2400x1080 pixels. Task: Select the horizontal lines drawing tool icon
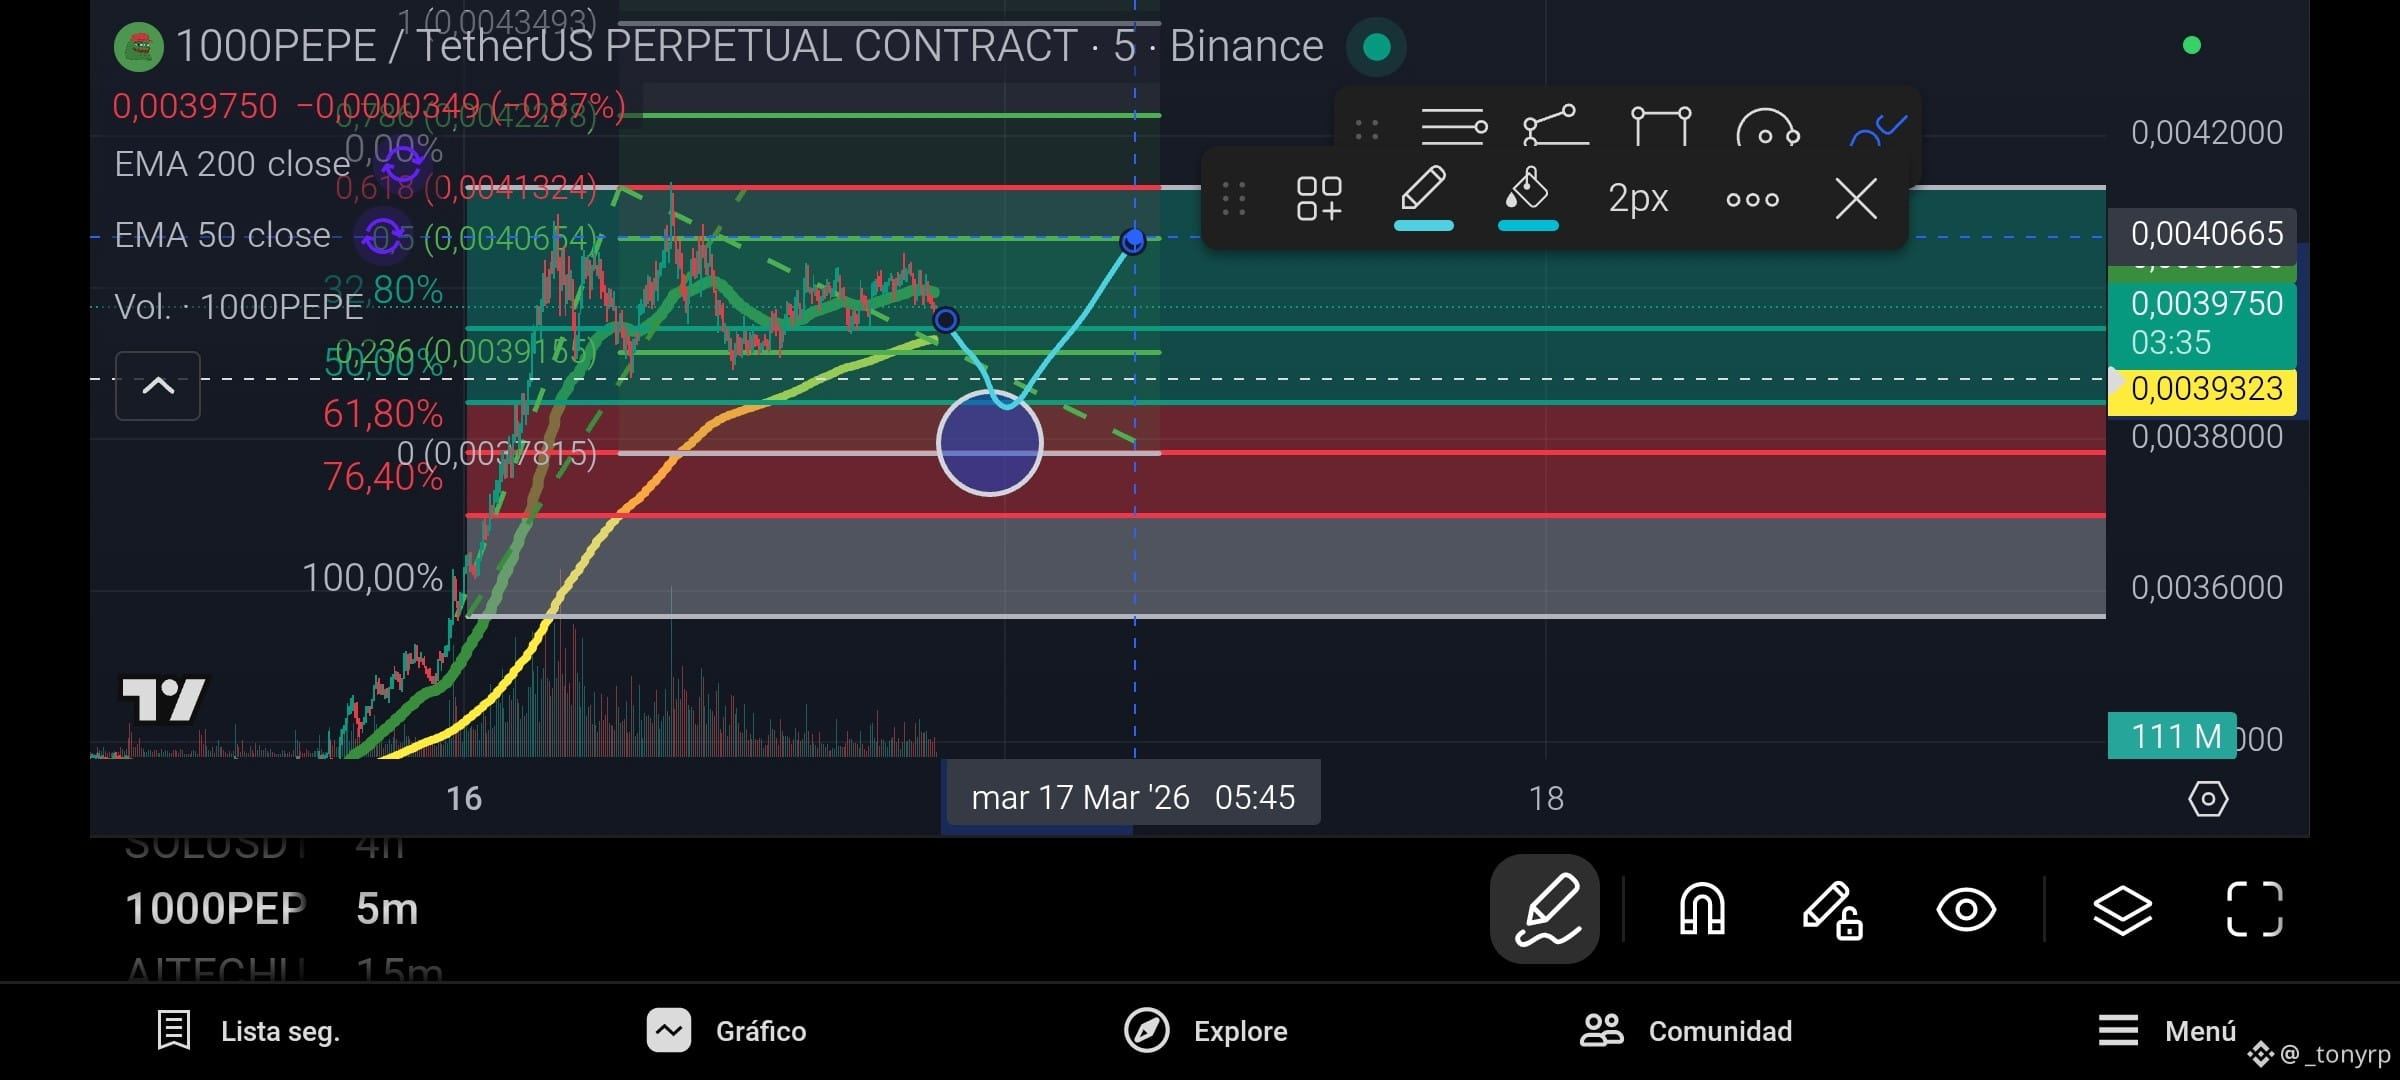pos(1454,127)
